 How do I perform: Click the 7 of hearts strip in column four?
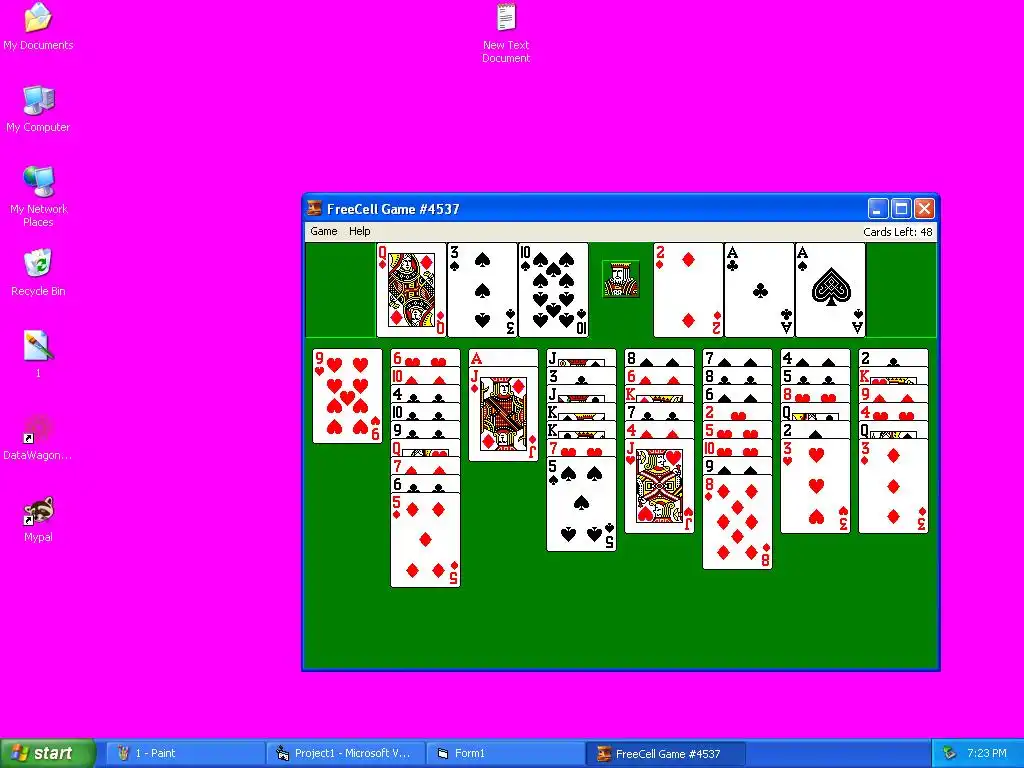(x=581, y=448)
